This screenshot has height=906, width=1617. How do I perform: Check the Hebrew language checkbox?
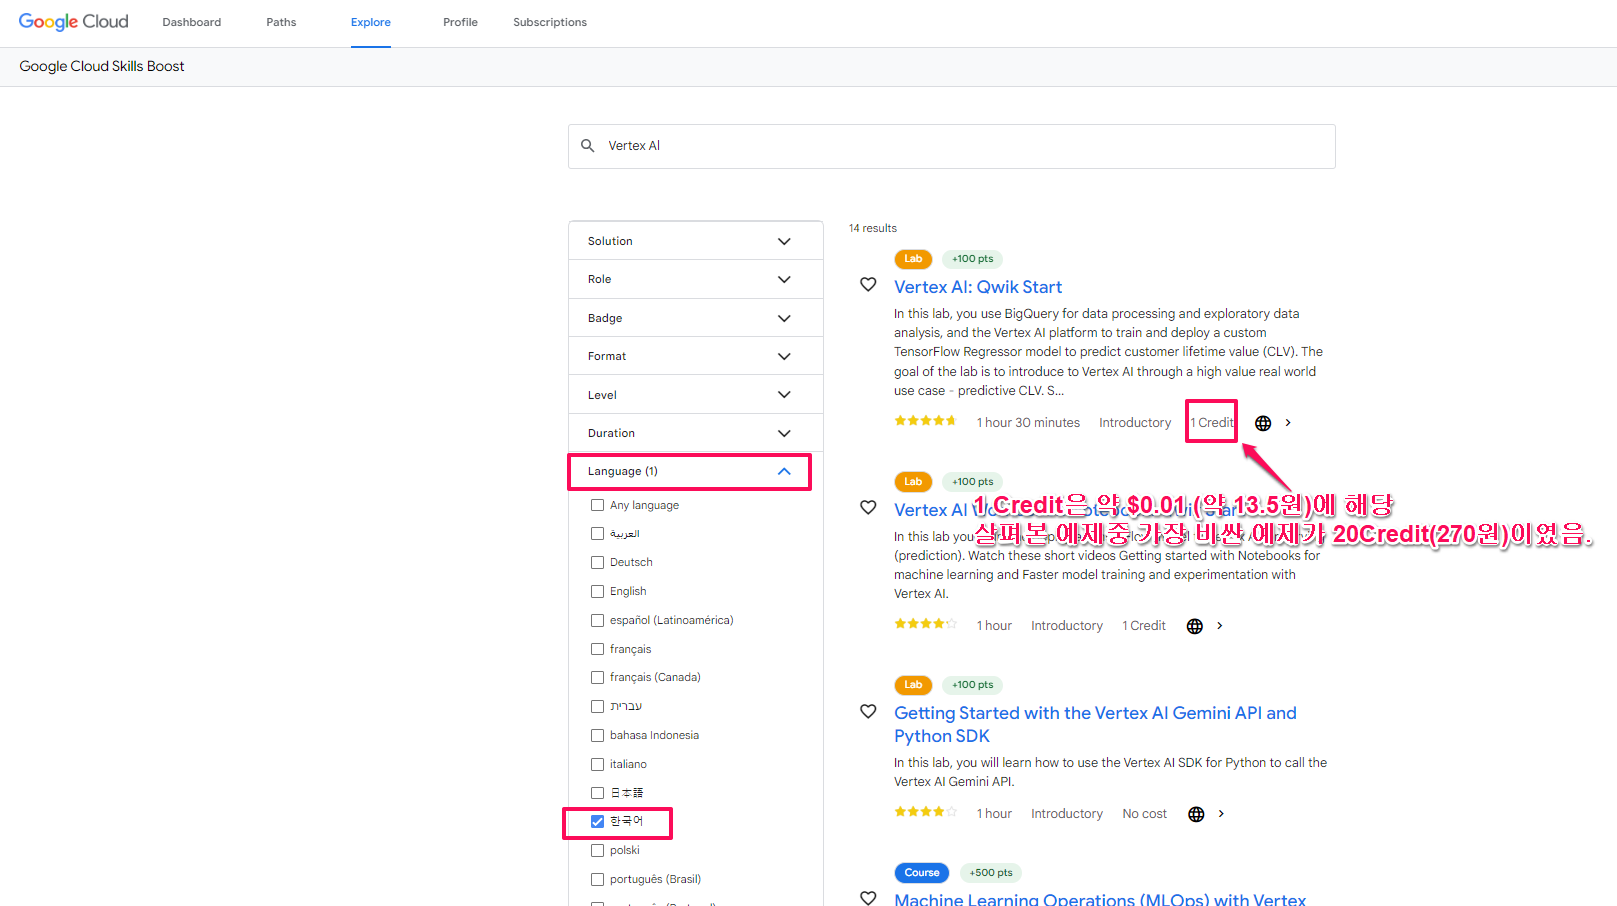coord(597,707)
